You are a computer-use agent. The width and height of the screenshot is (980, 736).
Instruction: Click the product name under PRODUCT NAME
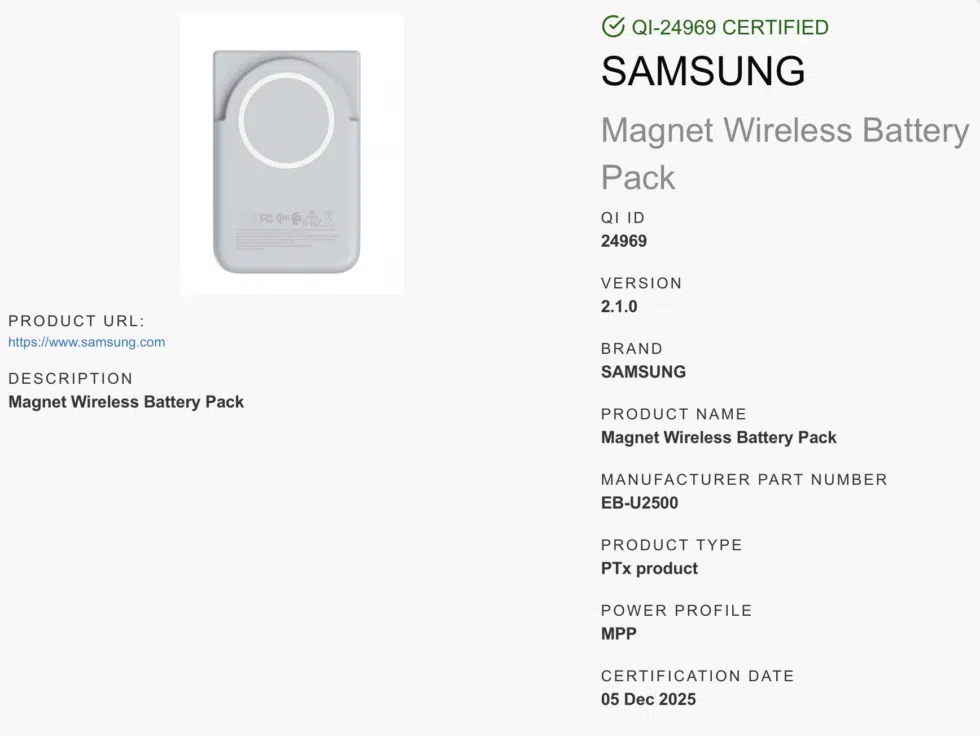click(718, 437)
